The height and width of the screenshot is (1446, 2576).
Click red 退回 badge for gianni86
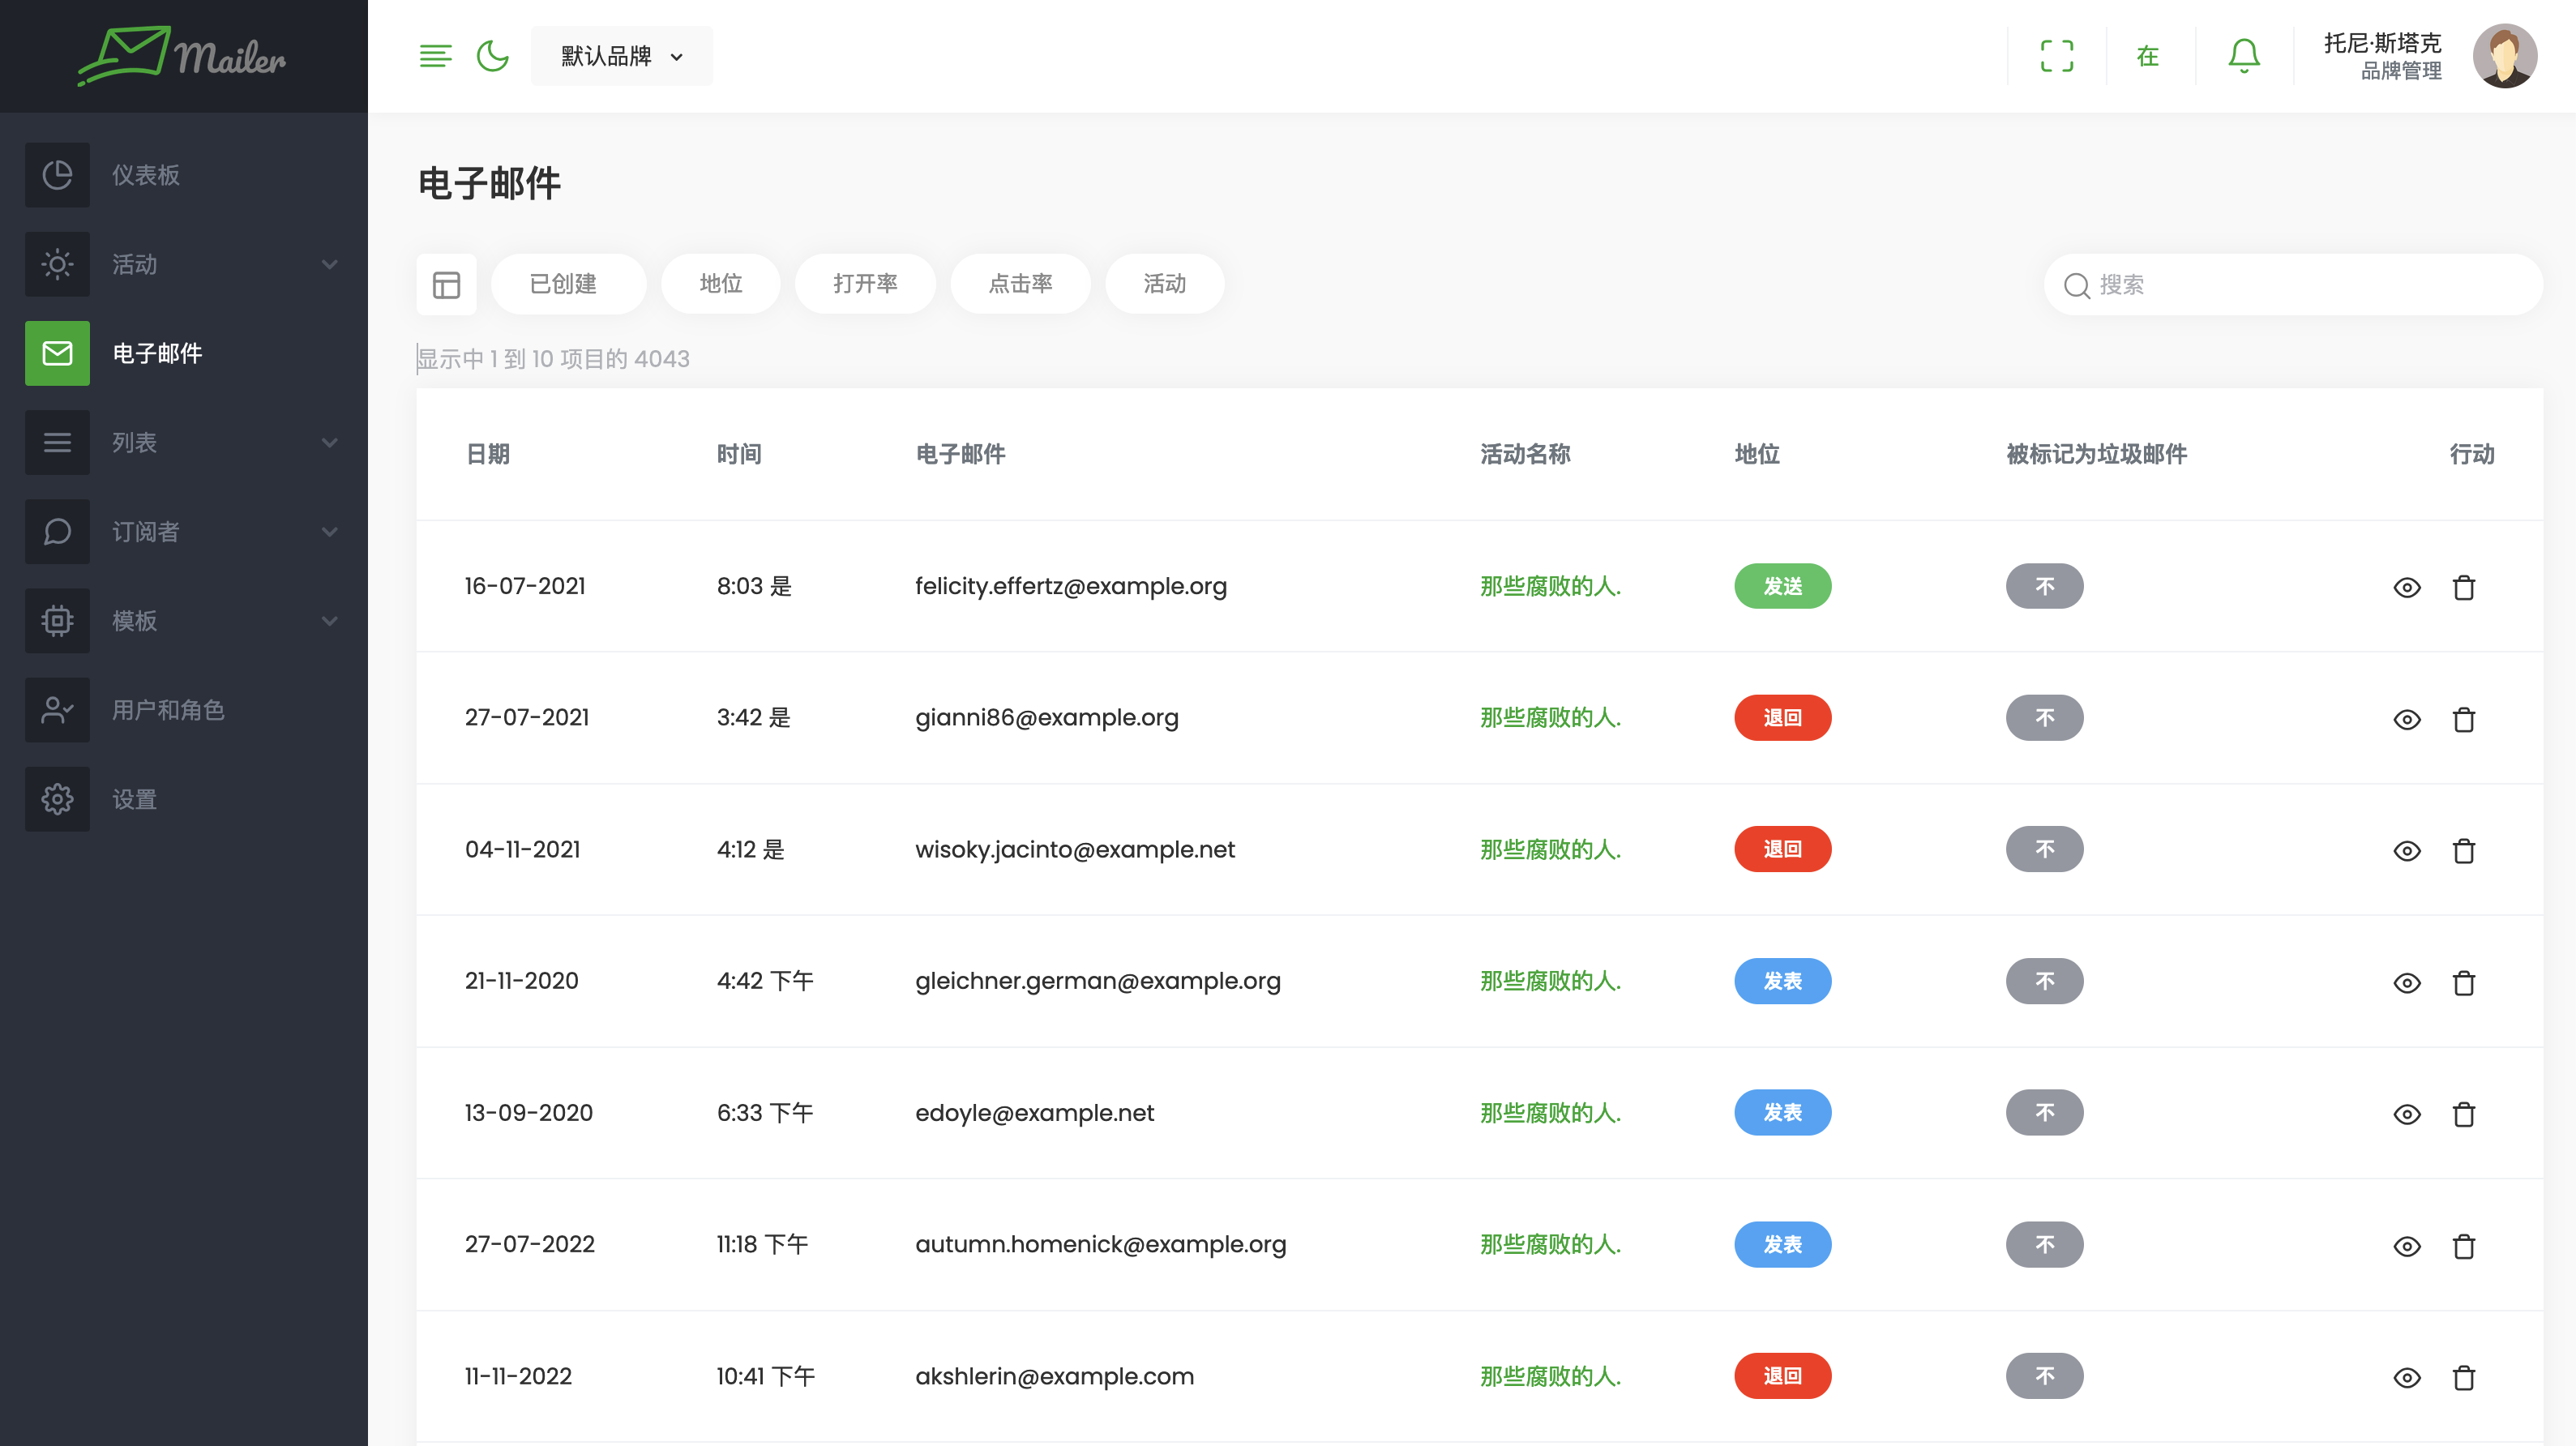(1782, 718)
